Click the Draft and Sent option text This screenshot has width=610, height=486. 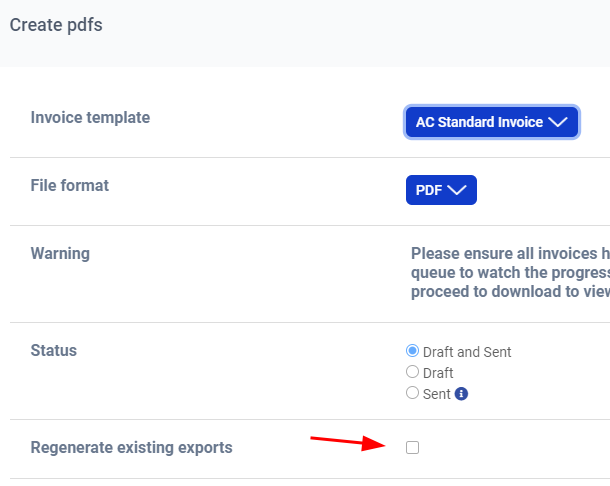coord(467,352)
